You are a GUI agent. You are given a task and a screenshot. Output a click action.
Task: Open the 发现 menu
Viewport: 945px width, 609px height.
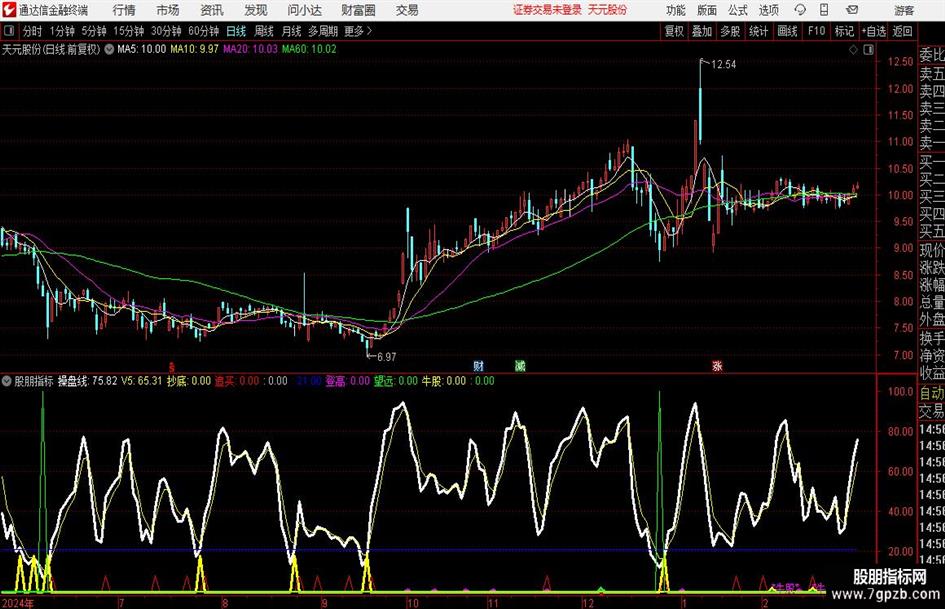point(256,10)
